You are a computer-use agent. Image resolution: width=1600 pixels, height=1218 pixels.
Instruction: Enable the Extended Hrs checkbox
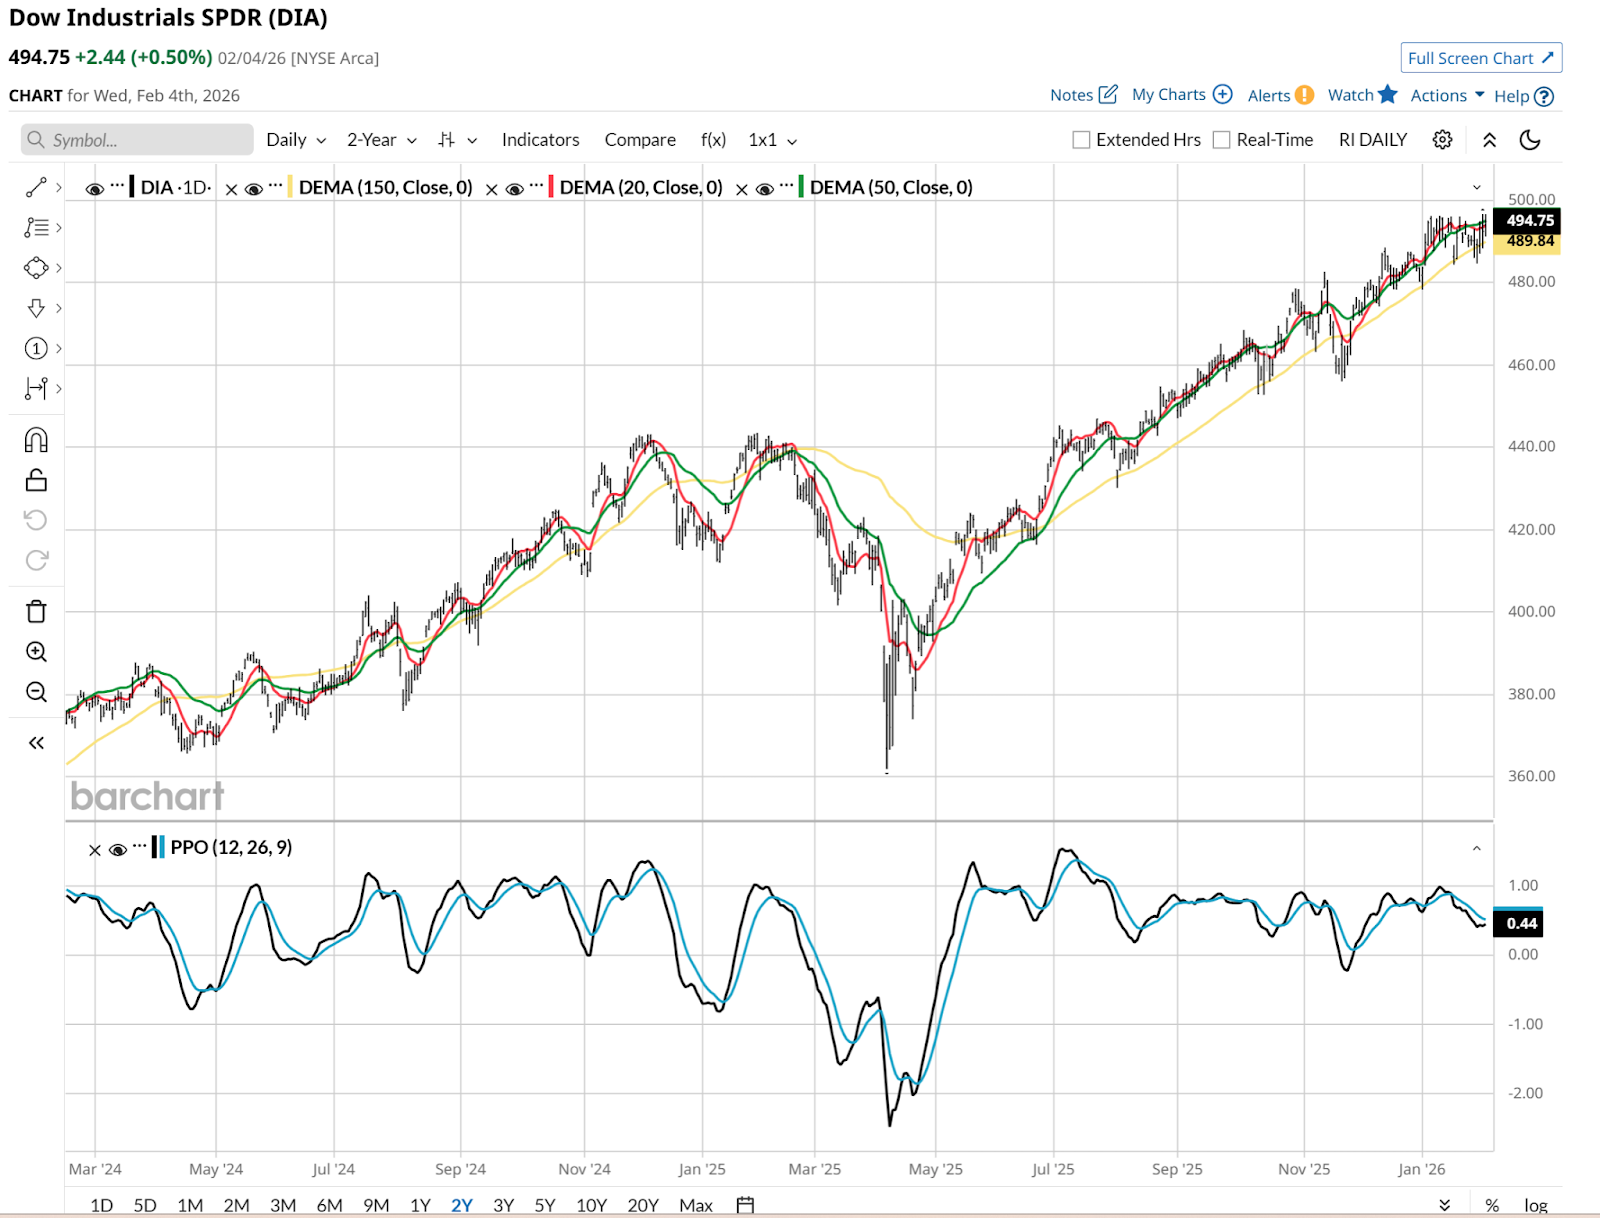tap(1081, 140)
